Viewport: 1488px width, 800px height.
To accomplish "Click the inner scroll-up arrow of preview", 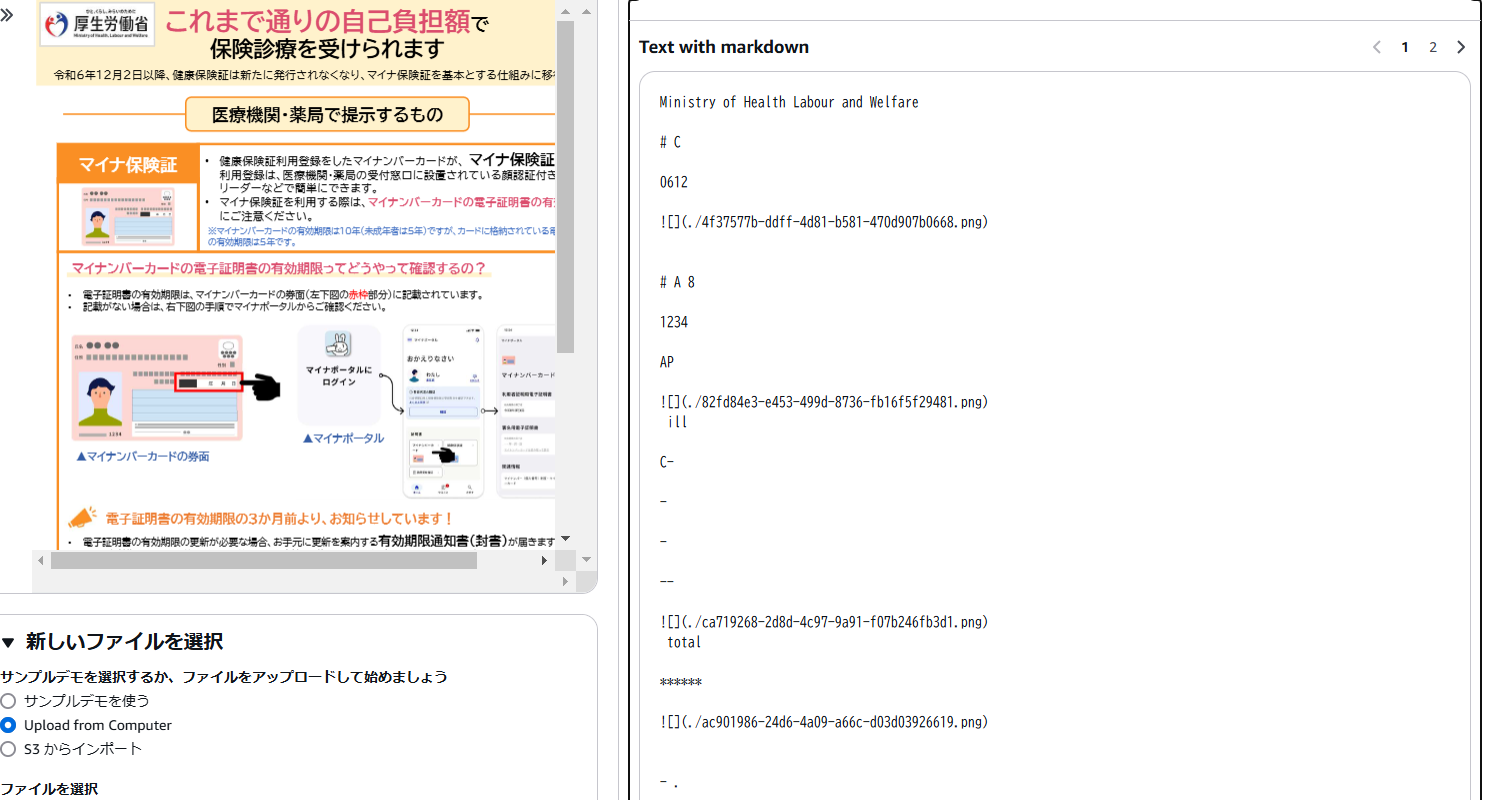I will (565, 10).
